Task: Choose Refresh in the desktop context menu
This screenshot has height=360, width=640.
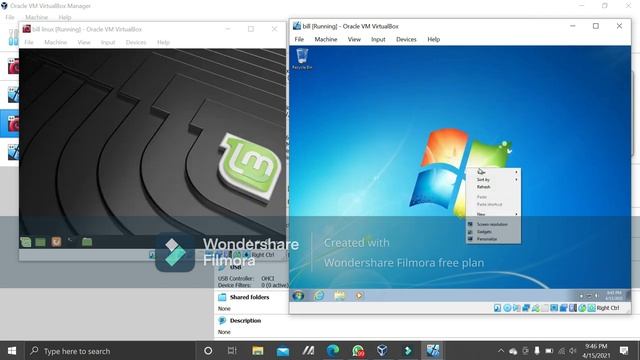Action: [493, 187]
